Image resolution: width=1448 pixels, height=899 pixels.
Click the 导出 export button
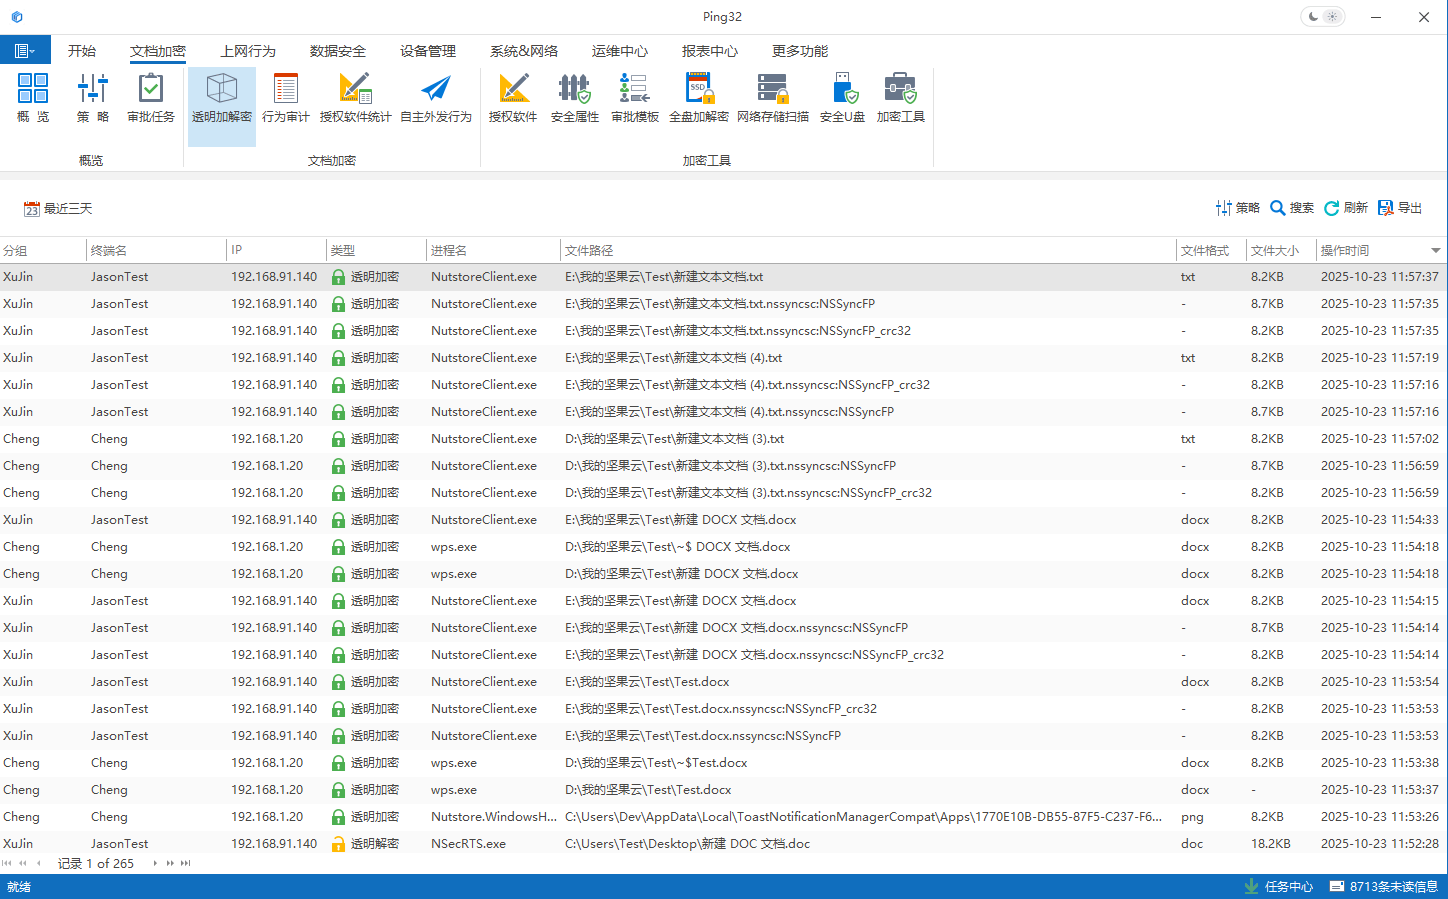click(x=1400, y=208)
